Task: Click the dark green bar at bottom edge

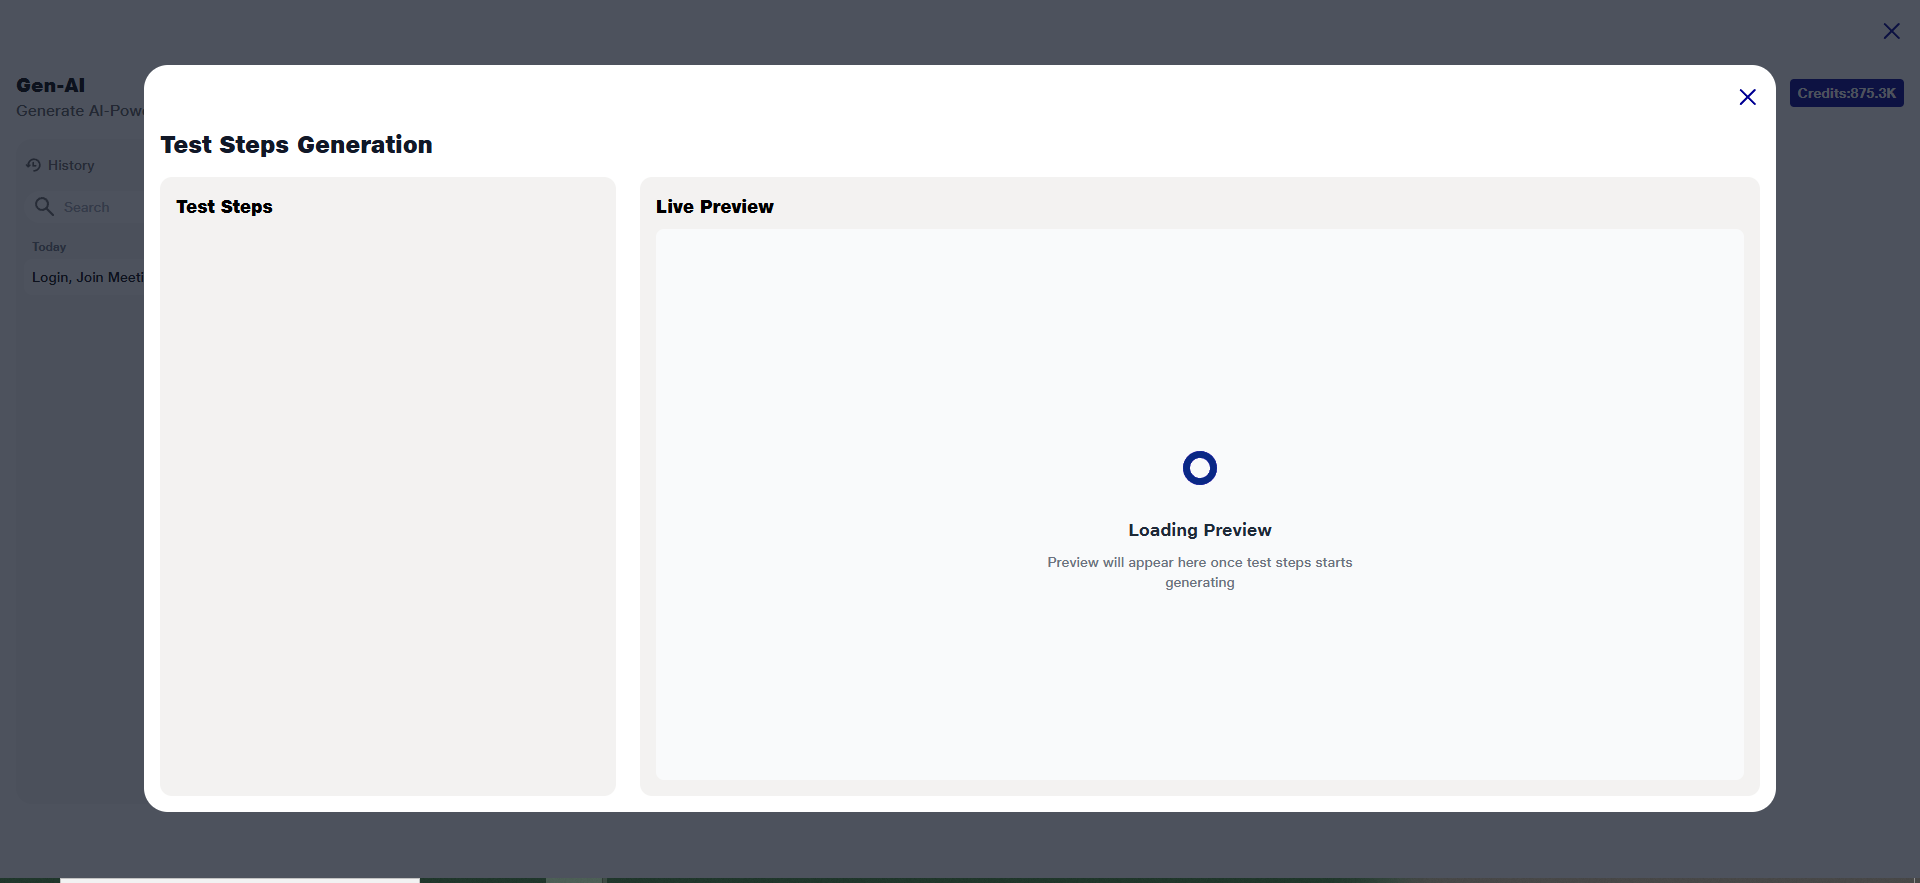Action: coord(1000,880)
